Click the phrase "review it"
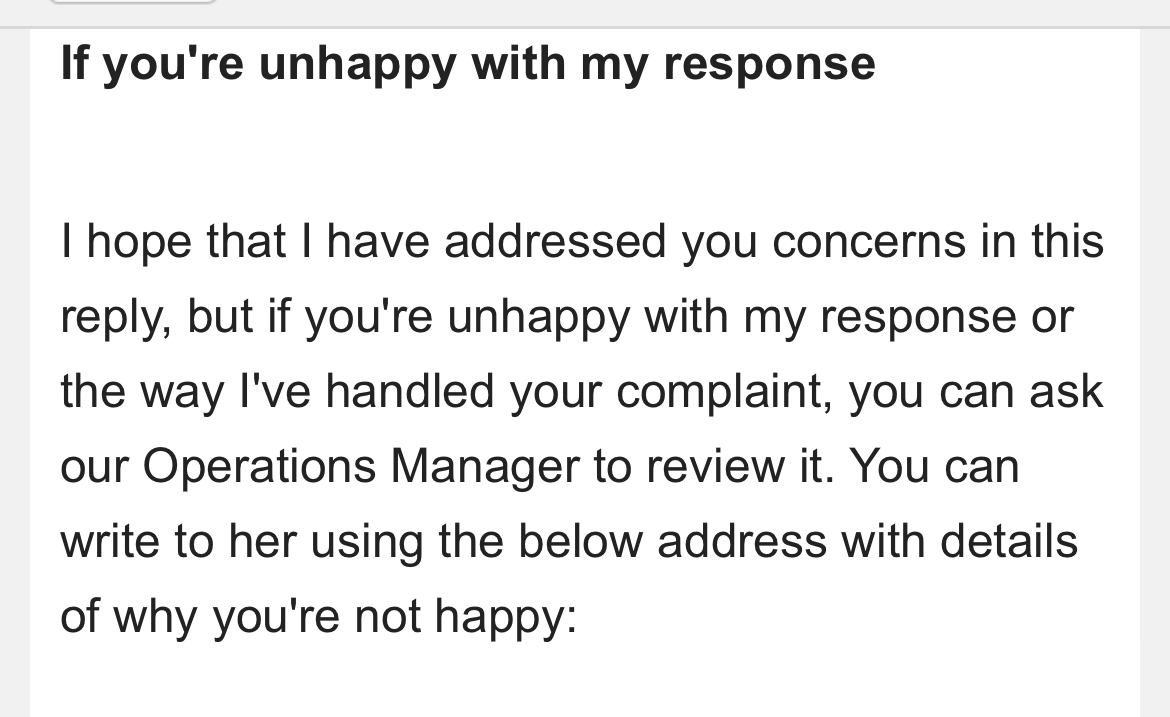 tap(739, 466)
